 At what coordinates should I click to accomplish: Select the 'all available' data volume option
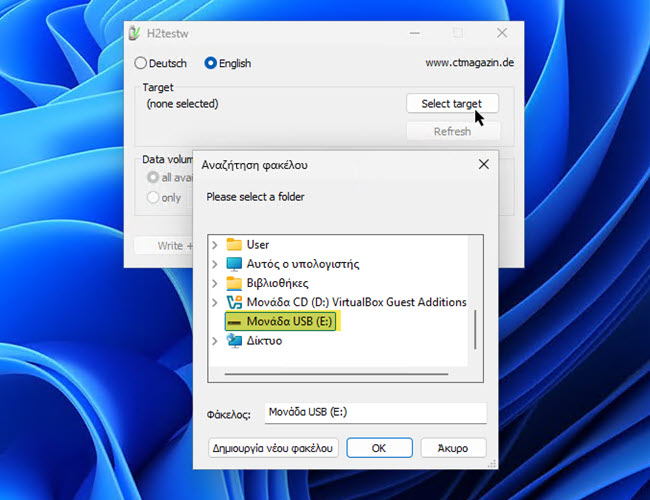tap(153, 177)
